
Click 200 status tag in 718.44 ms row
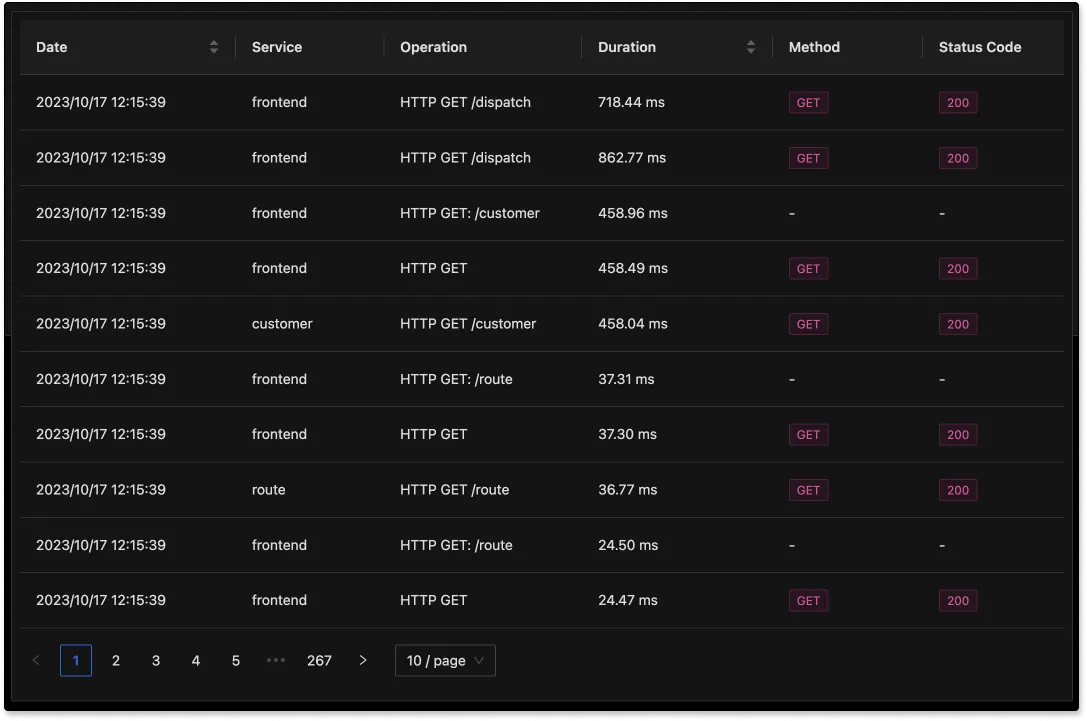(958, 103)
